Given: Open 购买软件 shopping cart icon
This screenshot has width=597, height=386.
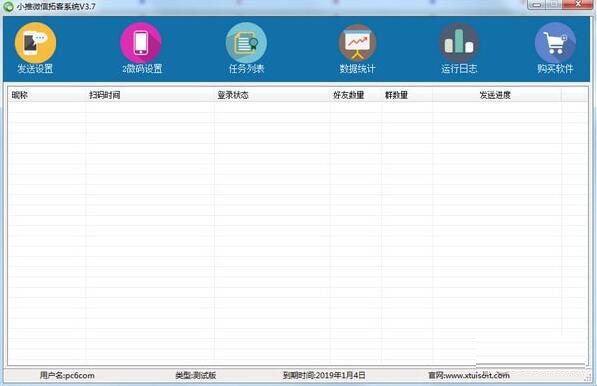Looking at the screenshot, I should pyautogui.click(x=555, y=43).
